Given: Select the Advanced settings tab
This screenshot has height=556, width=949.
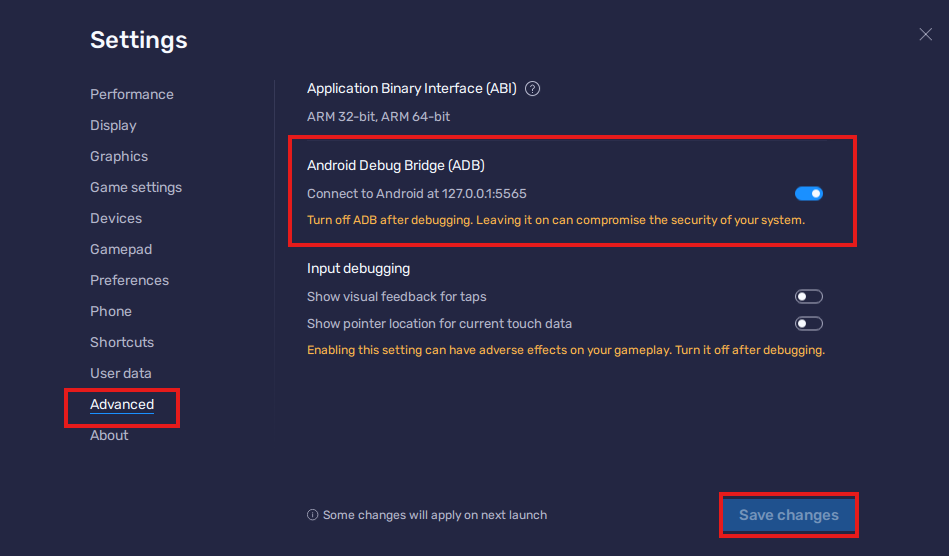Looking at the screenshot, I should point(122,404).
